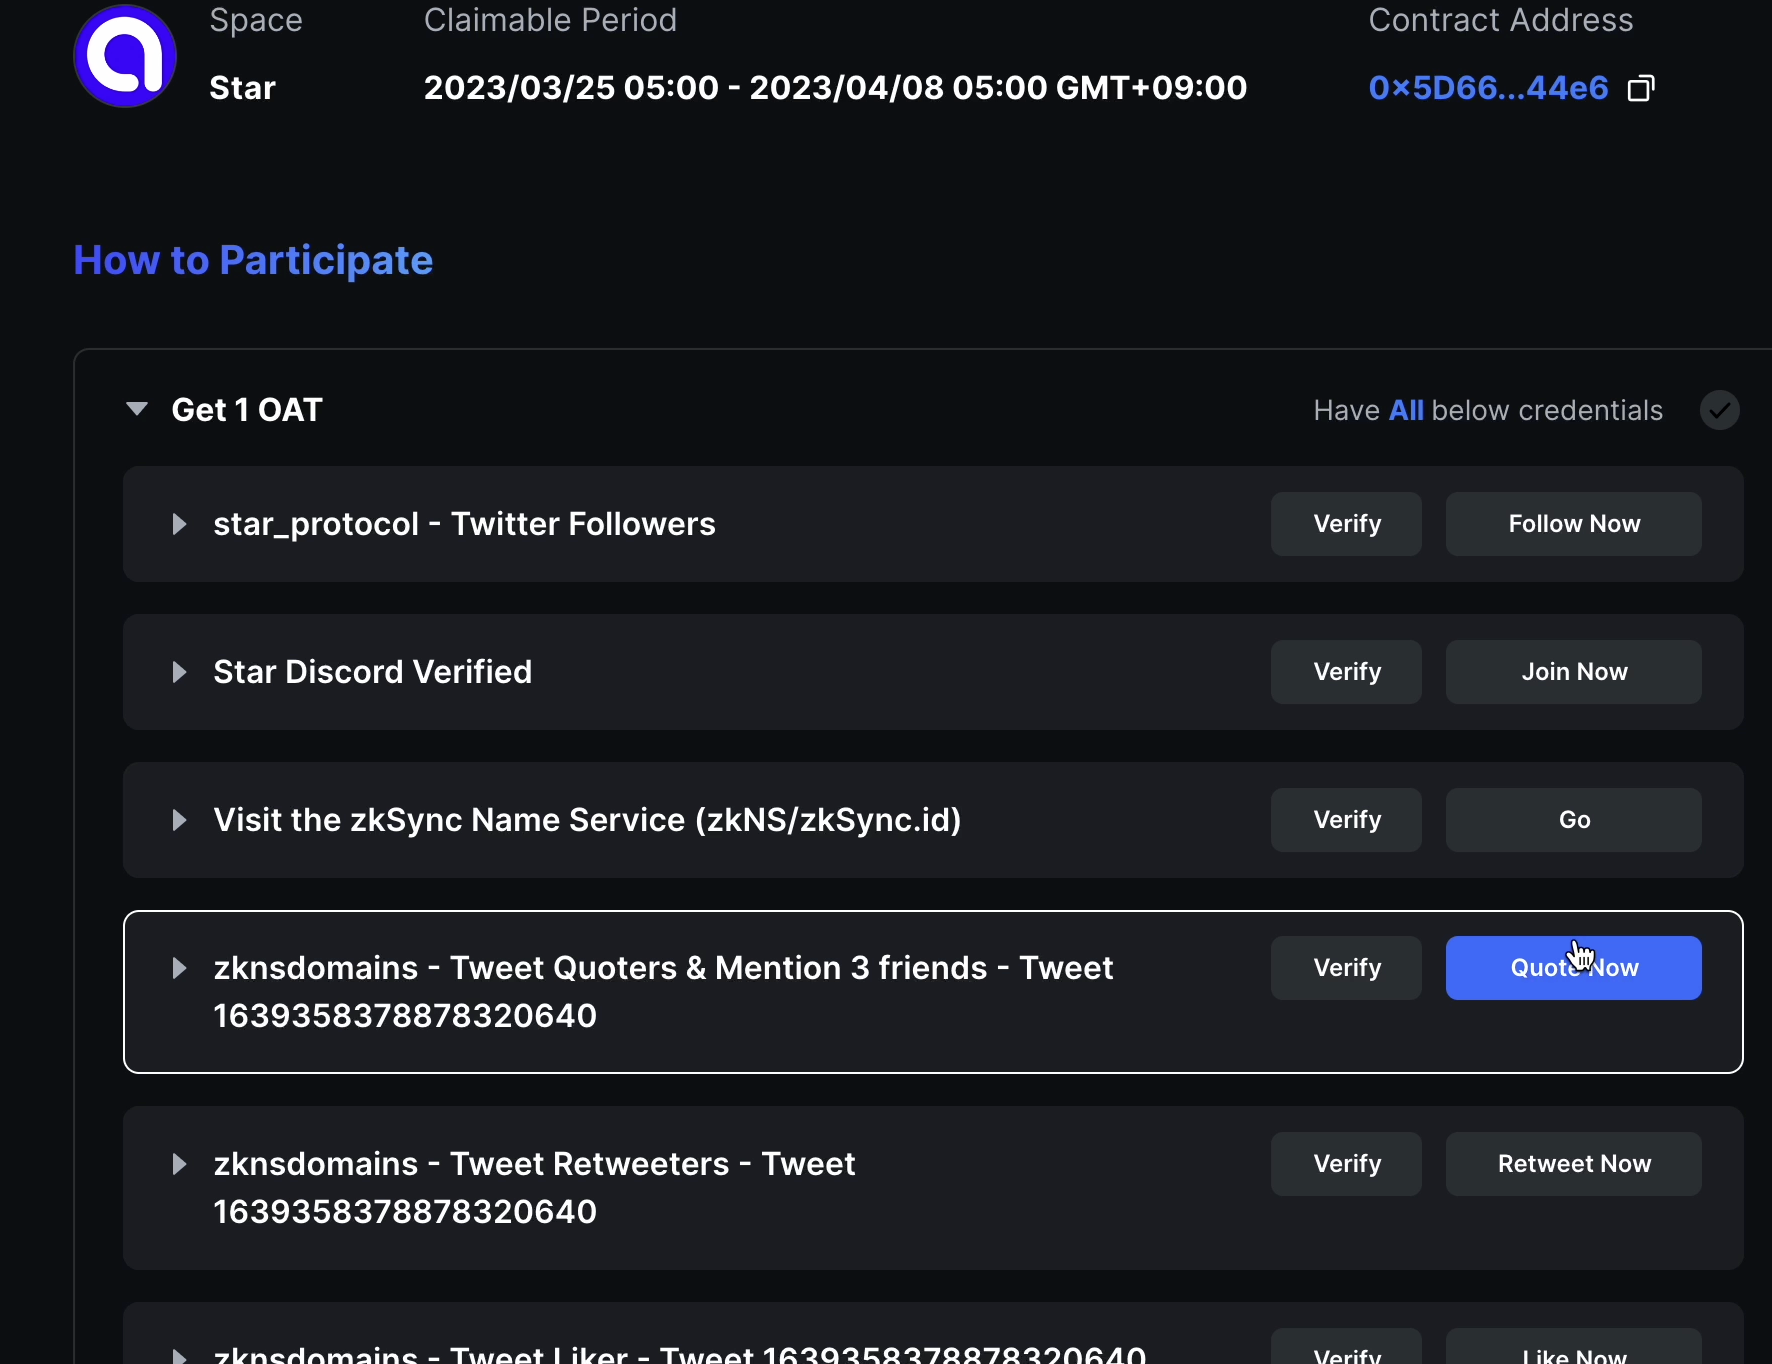The height and width of the screenshot is (1364, 1772).
Task: Click Follow Now button
Action: [1574, 524]
